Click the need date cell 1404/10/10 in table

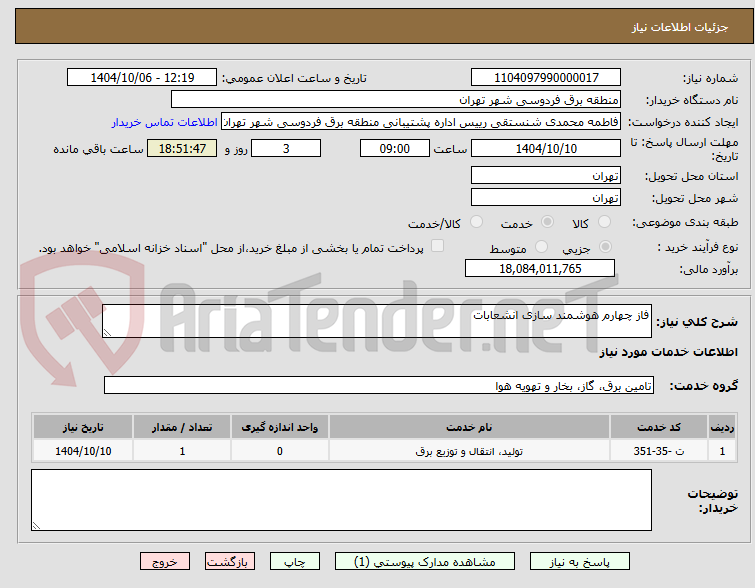coord(83,451)
